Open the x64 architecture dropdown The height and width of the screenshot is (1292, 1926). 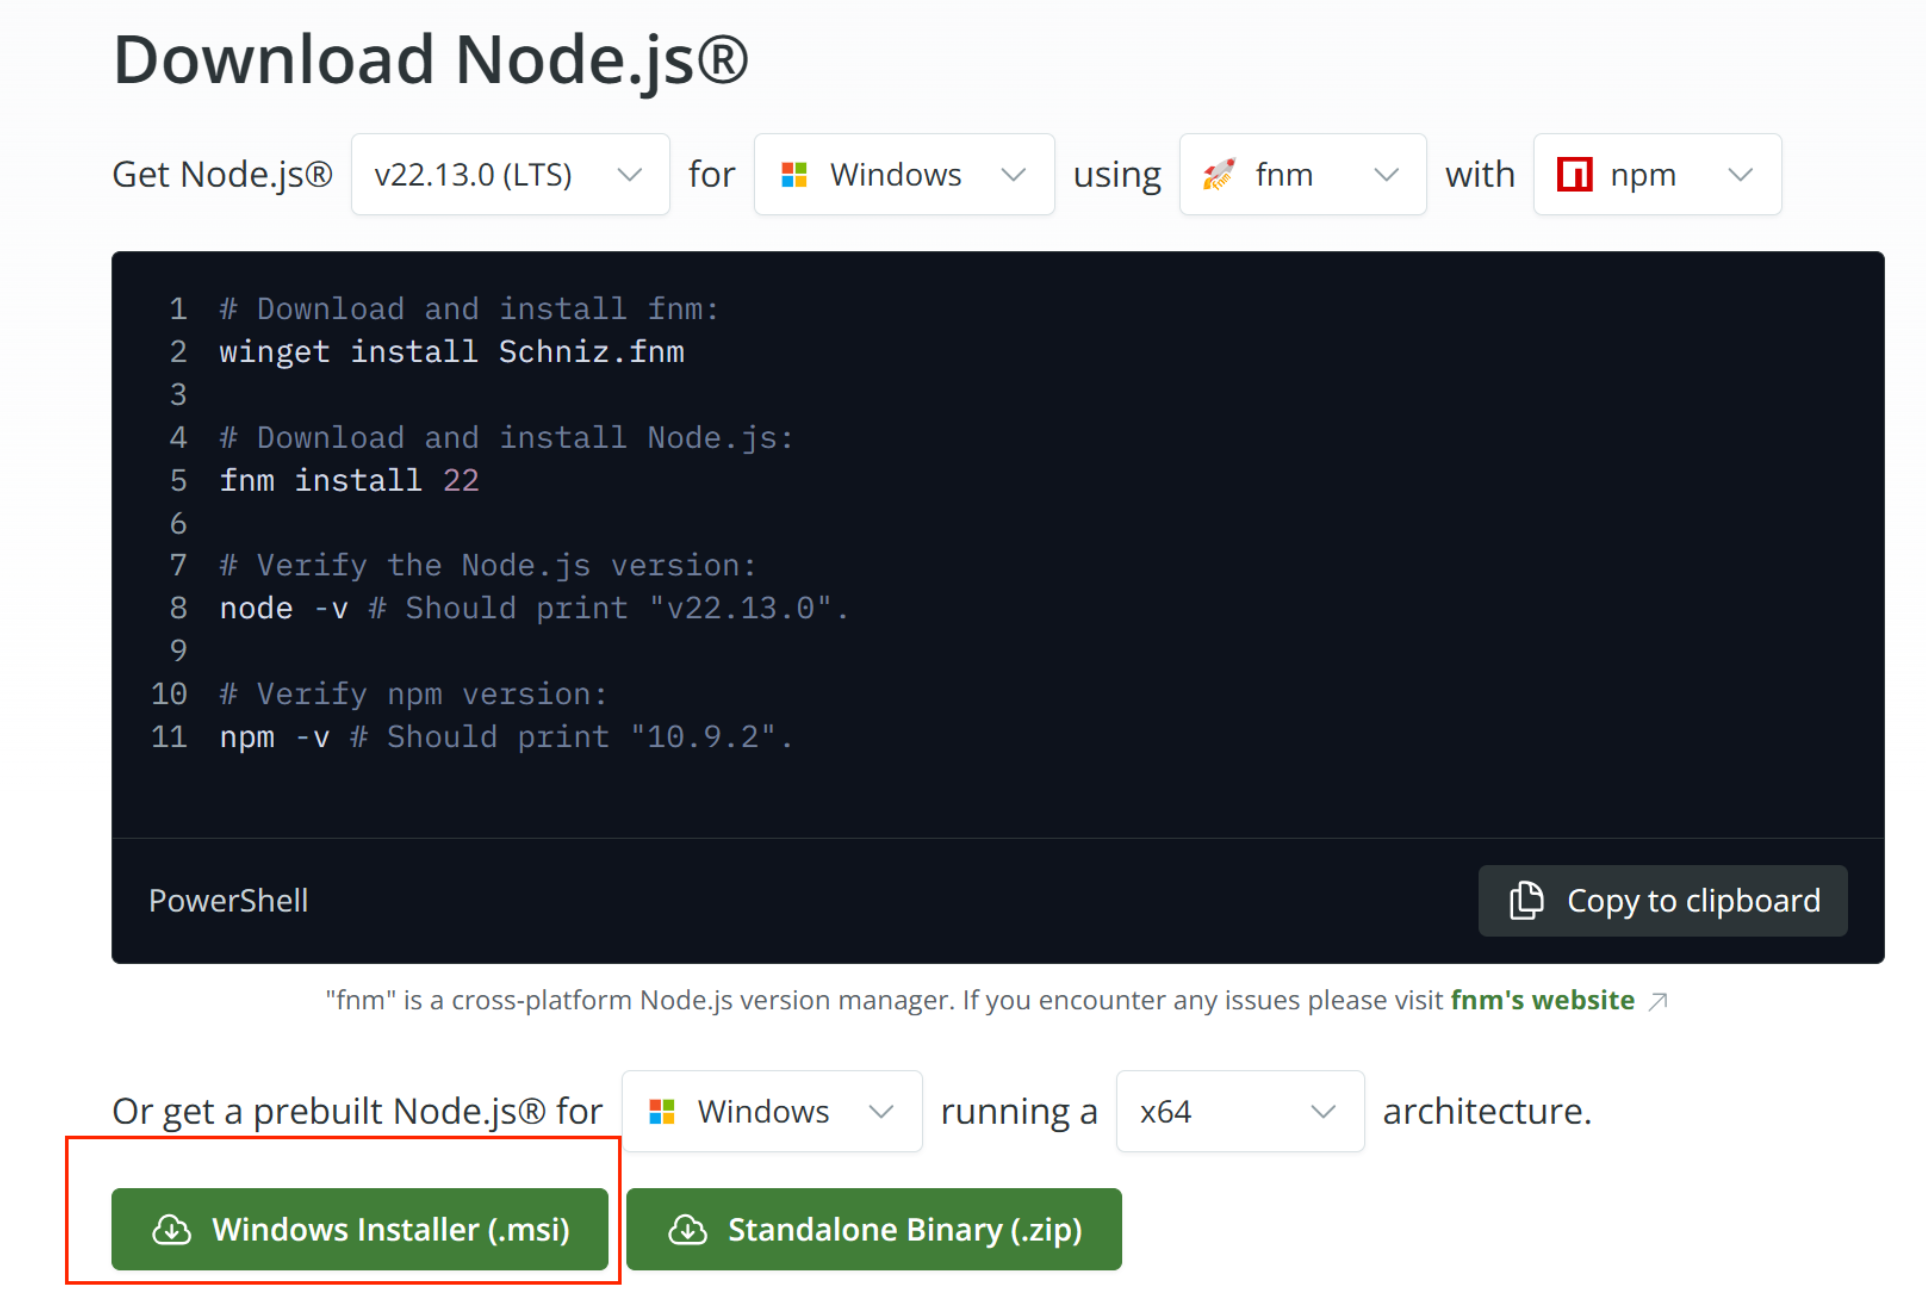pyautogui.click(x=1239, y=1111)
